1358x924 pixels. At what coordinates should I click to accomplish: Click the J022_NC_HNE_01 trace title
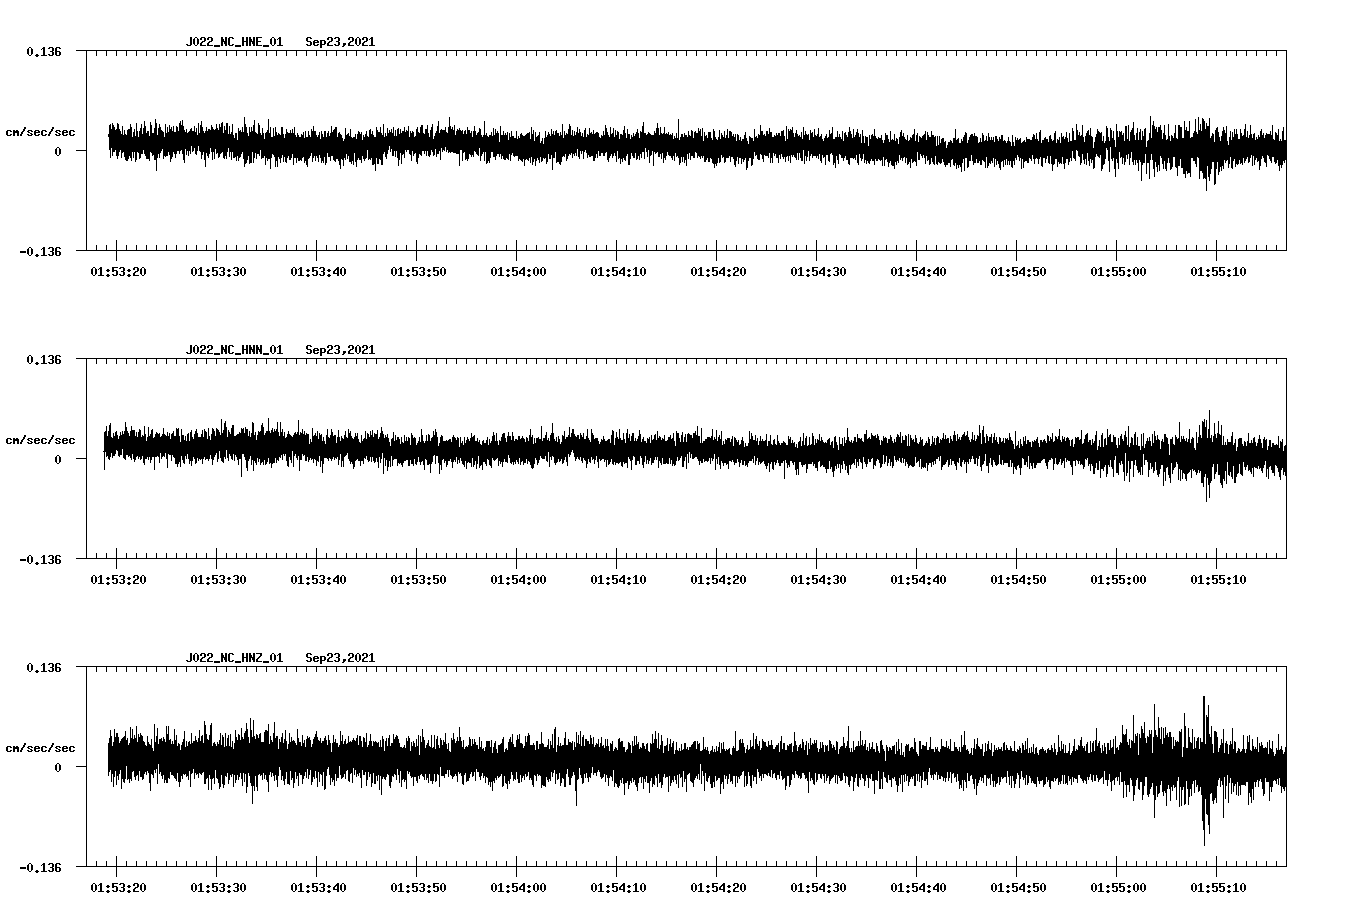pos(234,42)
